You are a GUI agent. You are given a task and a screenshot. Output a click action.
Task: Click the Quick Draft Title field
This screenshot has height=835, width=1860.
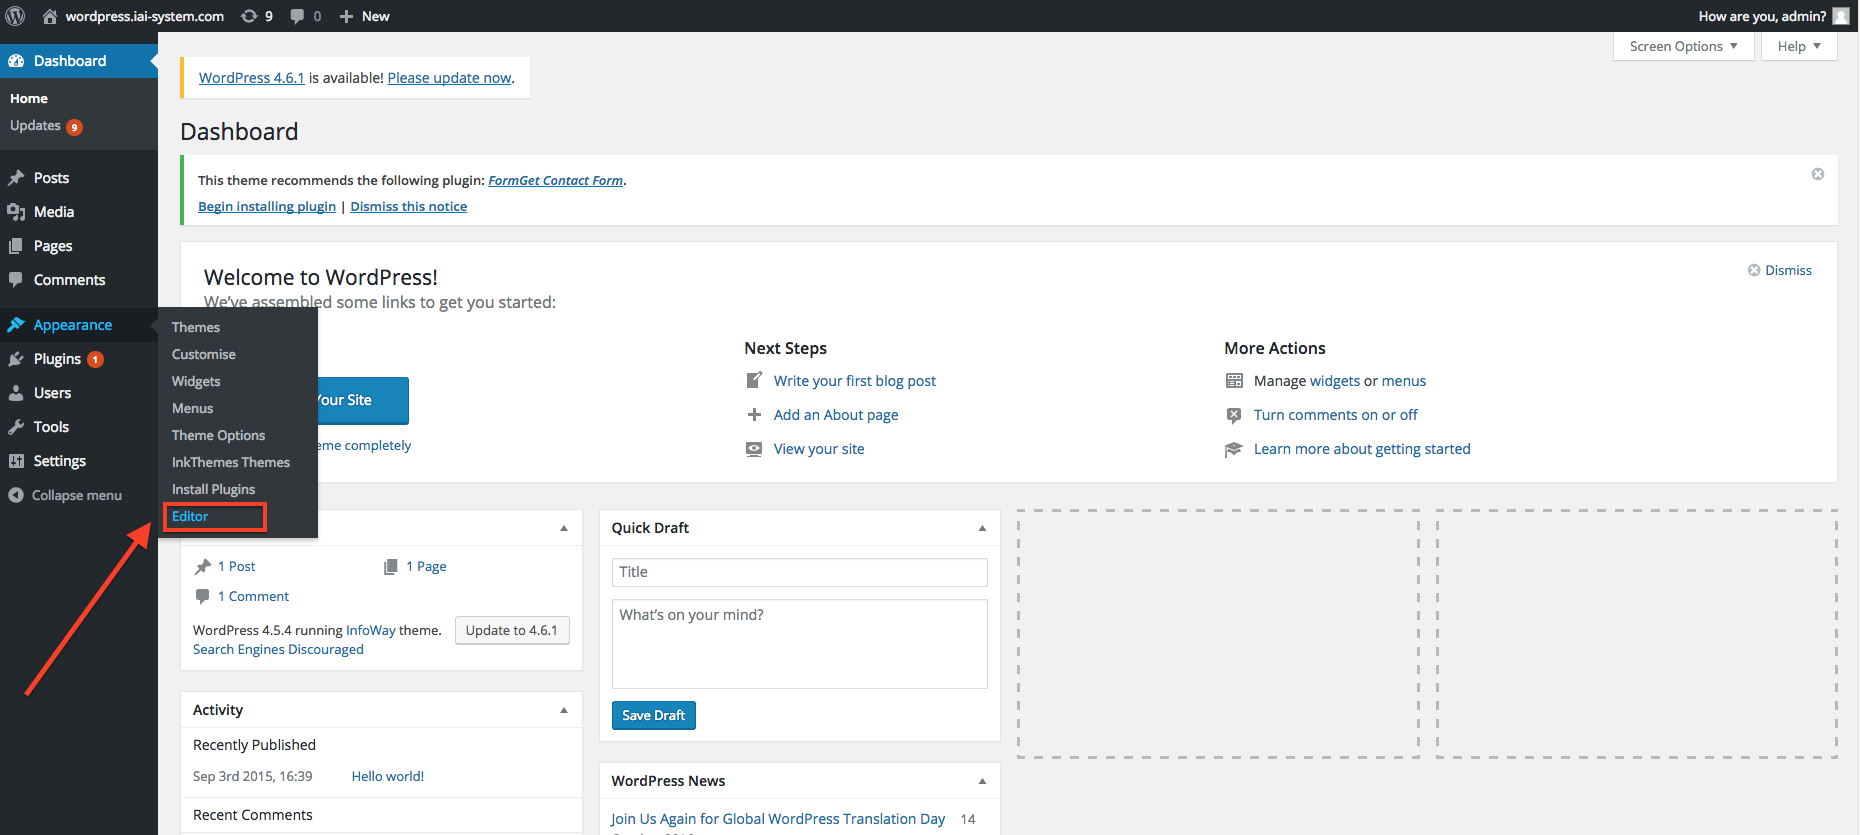[x=799, y=572]
